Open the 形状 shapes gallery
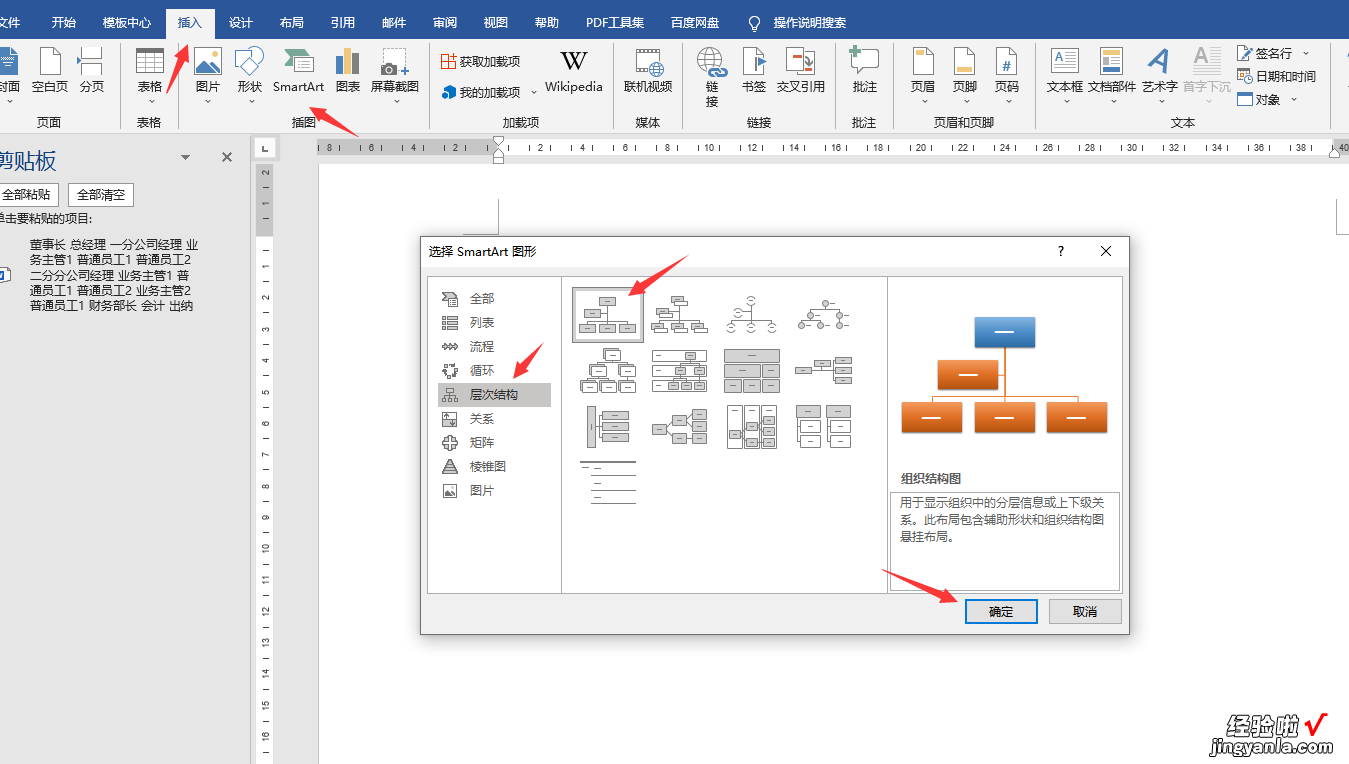Viewport: 1349px width, 764px height. coord(250,74)
